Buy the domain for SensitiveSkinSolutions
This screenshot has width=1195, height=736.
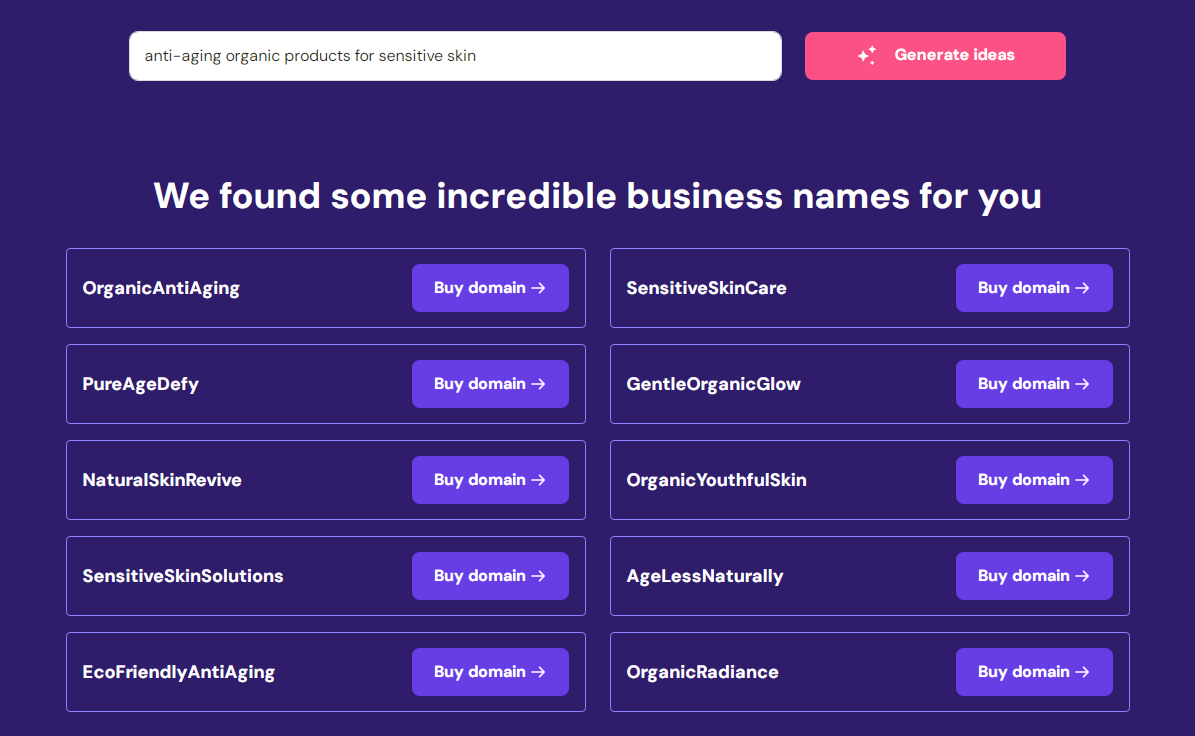490,575
